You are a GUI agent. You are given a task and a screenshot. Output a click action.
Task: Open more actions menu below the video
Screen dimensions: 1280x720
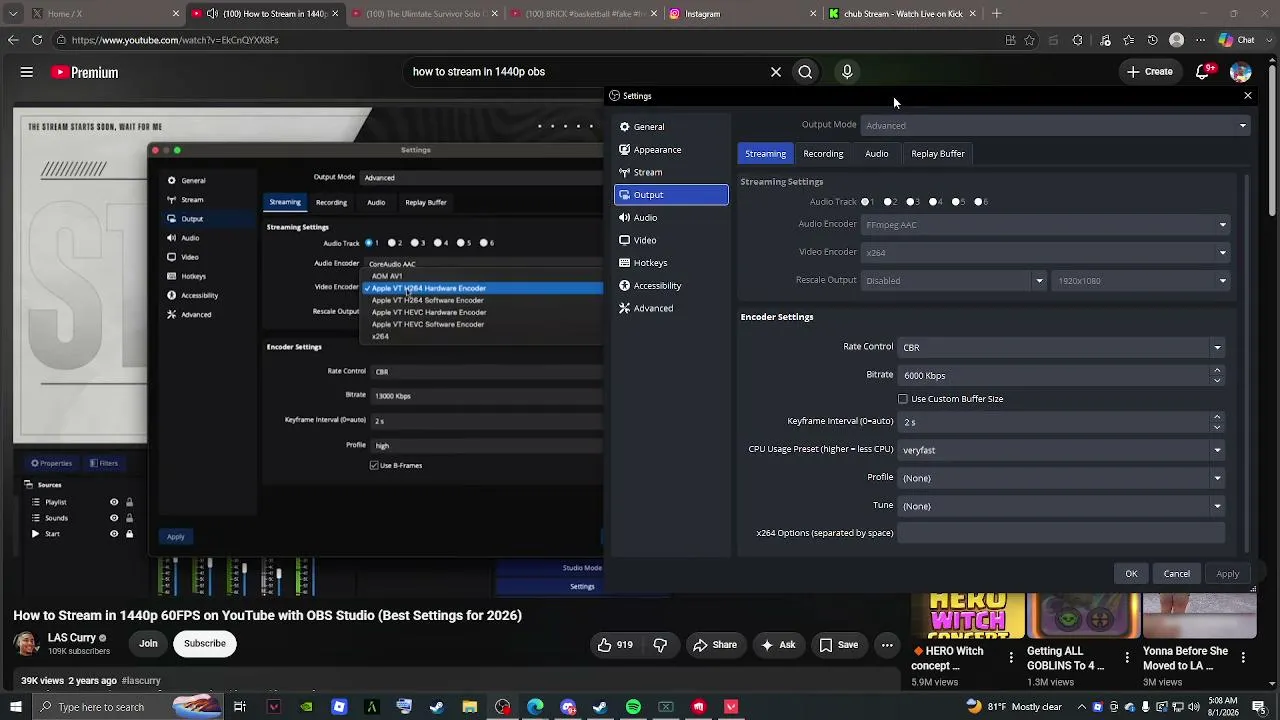(886, 645)
